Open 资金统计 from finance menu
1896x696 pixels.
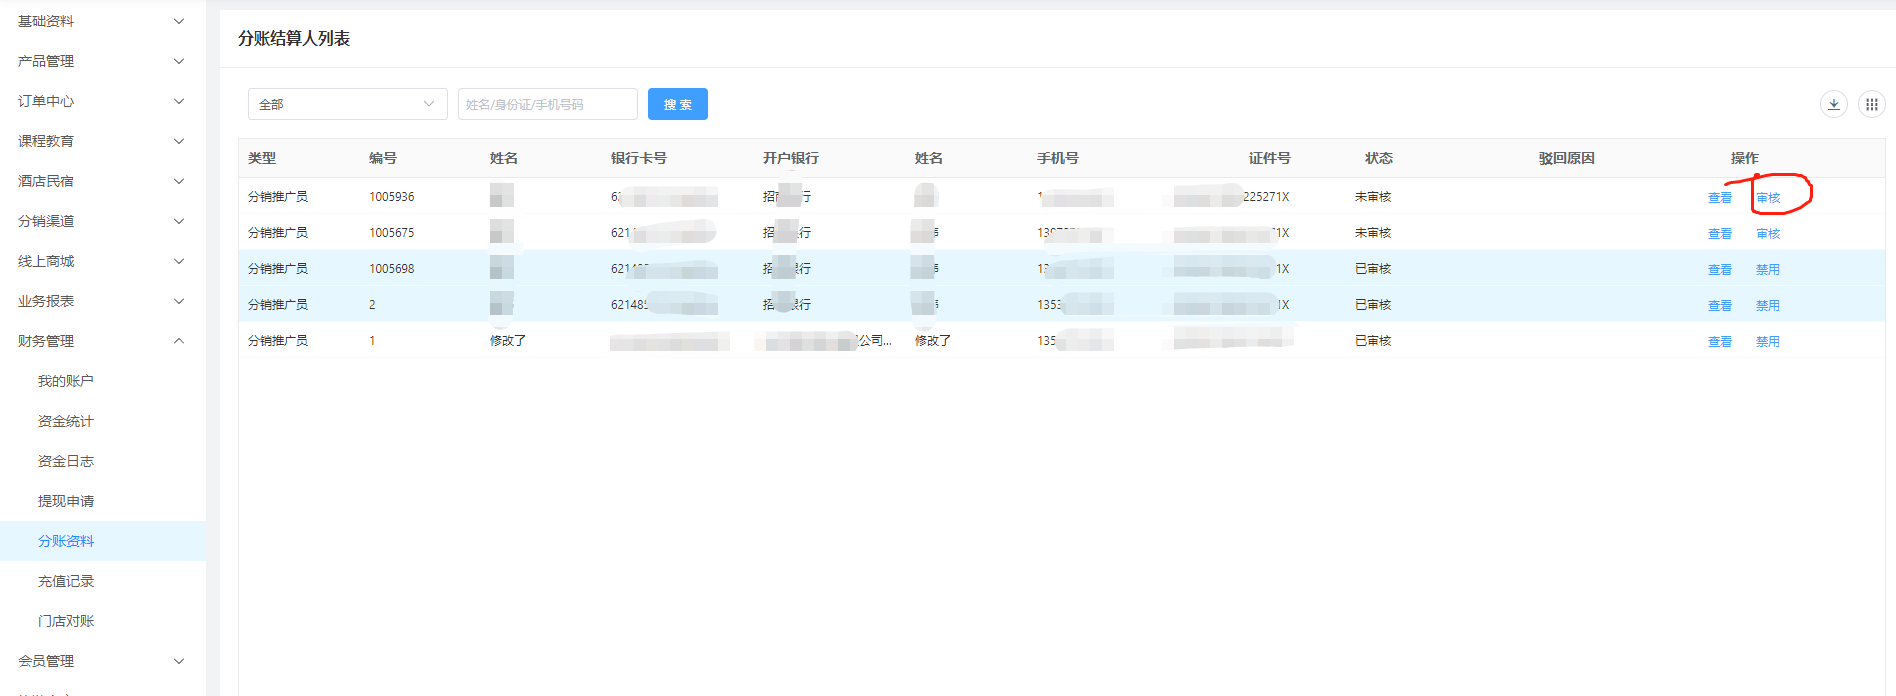(66, 421)
